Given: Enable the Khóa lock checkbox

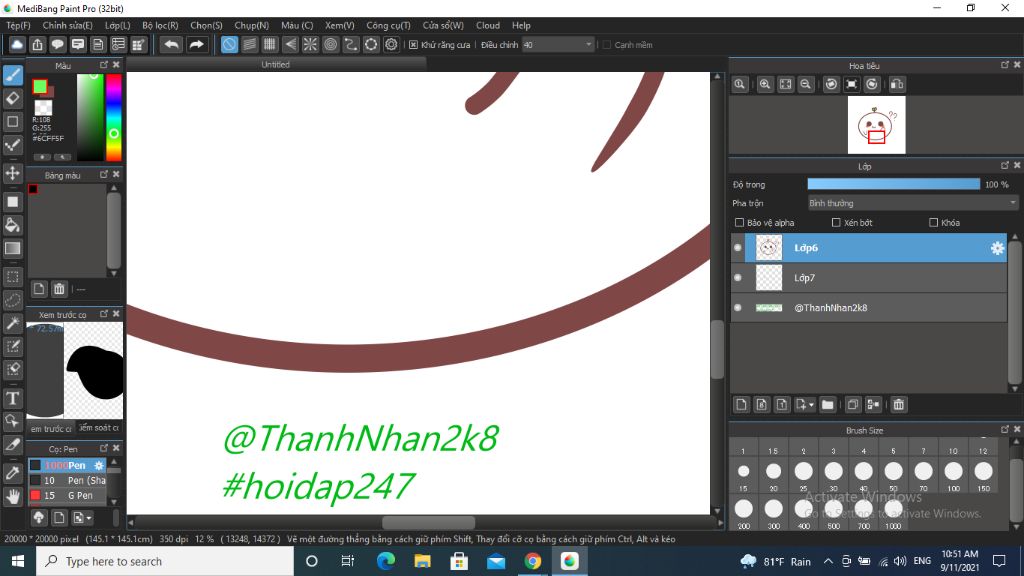Looking at the screenshot, I should [933, 223].
